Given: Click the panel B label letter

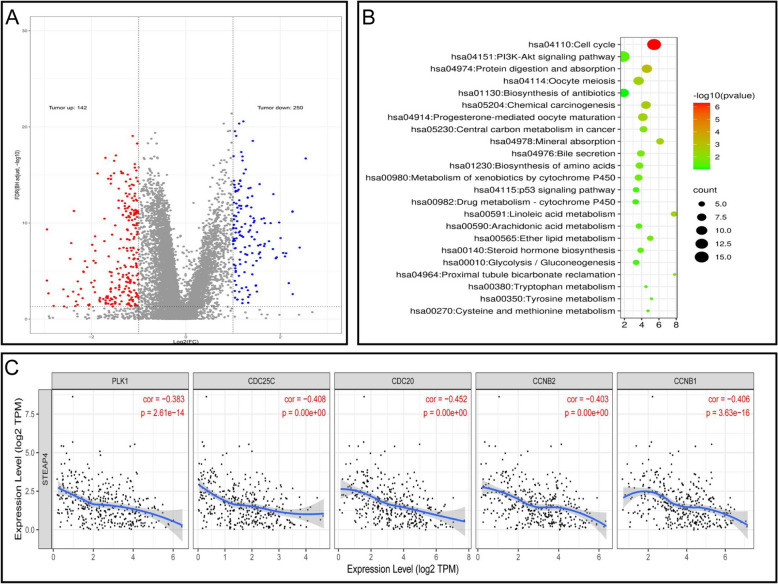Looking at the screenshot, I should coord(369,18).
